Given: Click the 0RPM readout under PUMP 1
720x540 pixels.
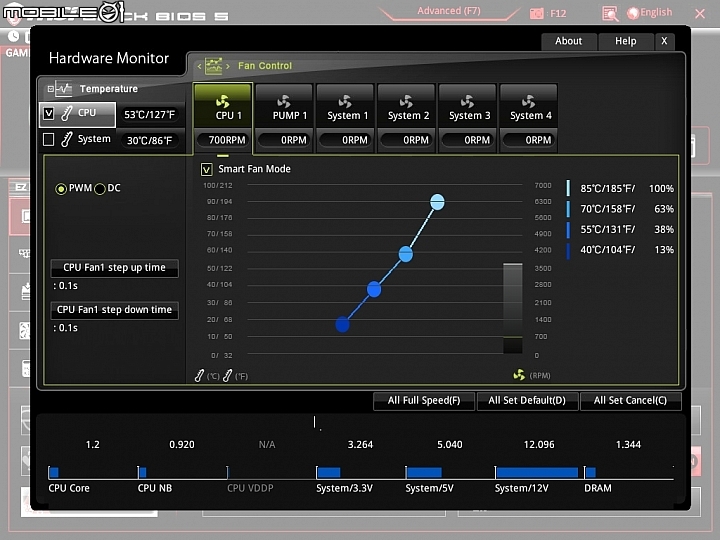Looking at the screenshot, I should [284, 140].
